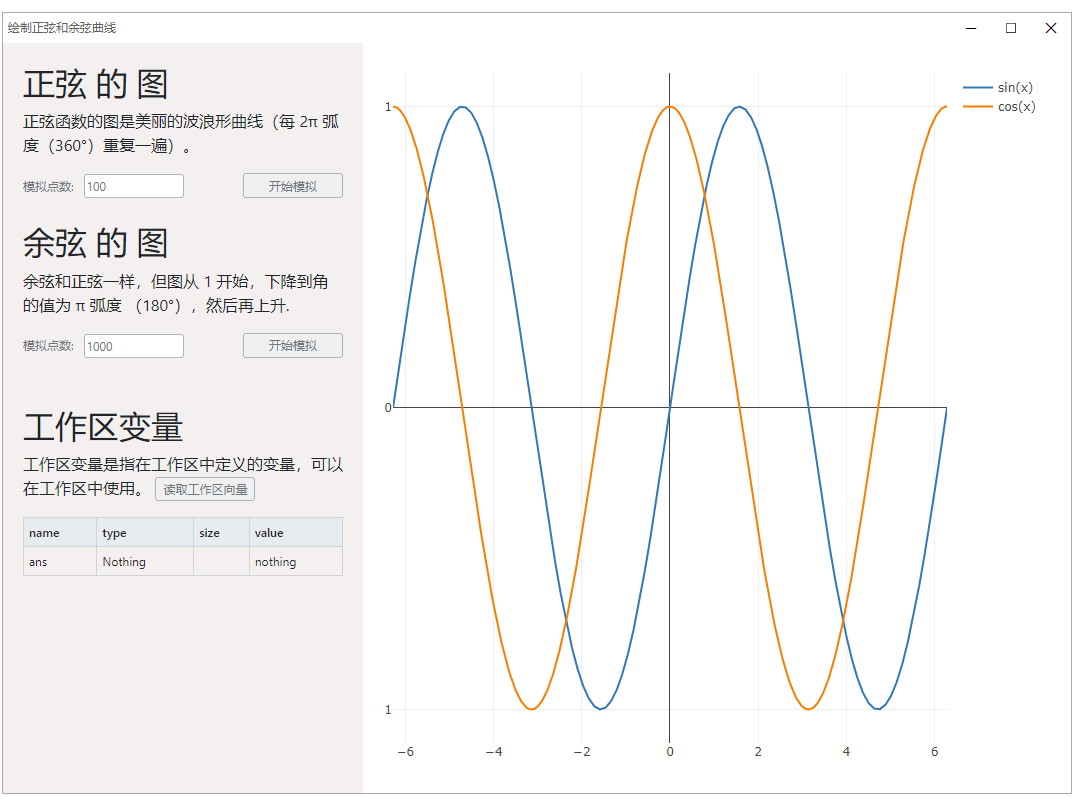
Task: Click the x-axis tick label 6
Action: coord(934,752)
